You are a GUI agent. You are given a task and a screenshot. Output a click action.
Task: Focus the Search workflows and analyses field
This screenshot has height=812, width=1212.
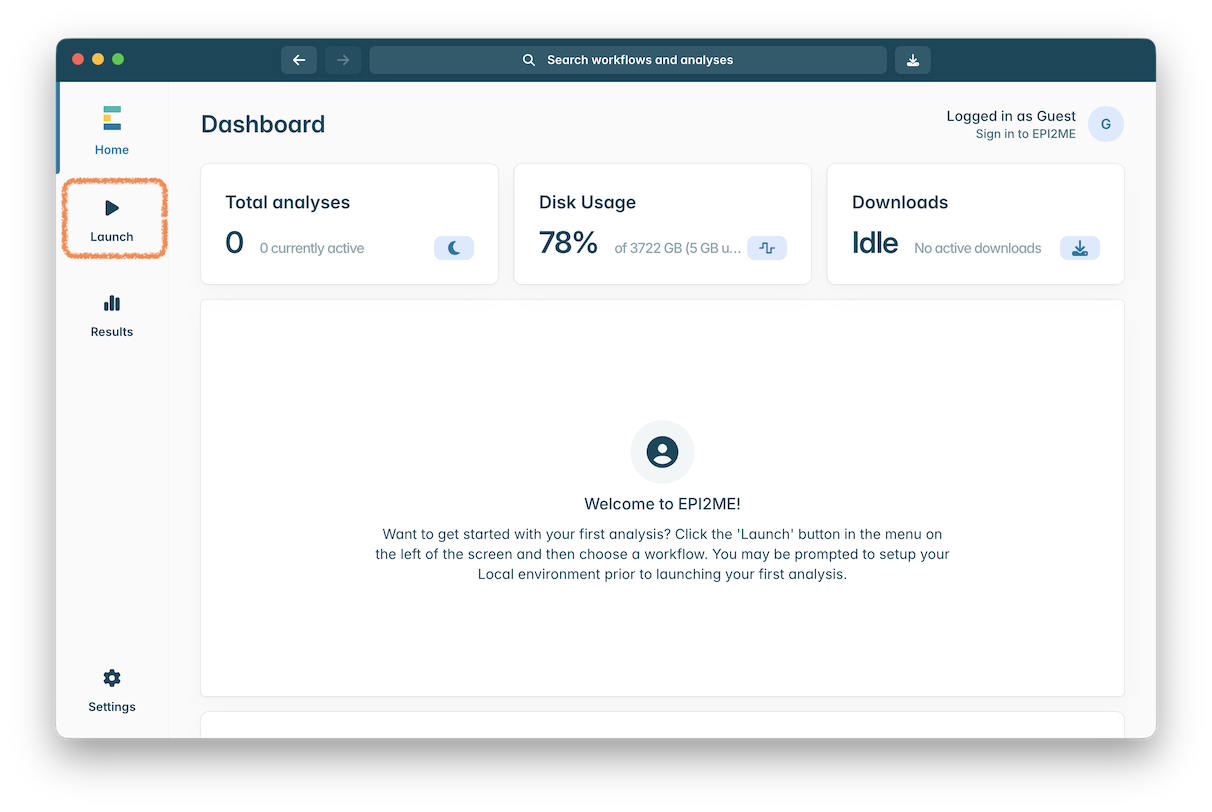tap(628, 60)
